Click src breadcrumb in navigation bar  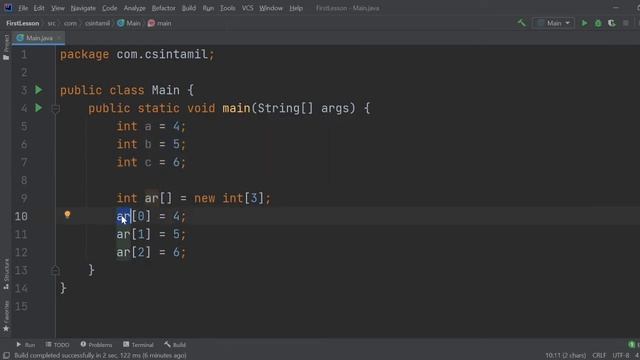[x=51, y=23]
